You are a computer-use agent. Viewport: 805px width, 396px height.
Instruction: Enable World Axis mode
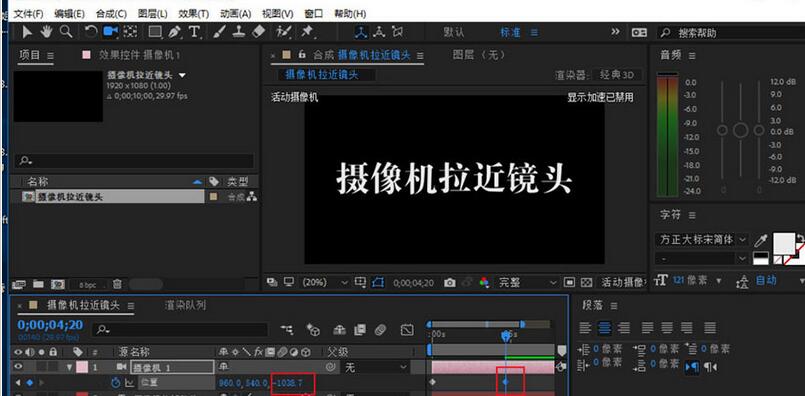coord(379,32)
